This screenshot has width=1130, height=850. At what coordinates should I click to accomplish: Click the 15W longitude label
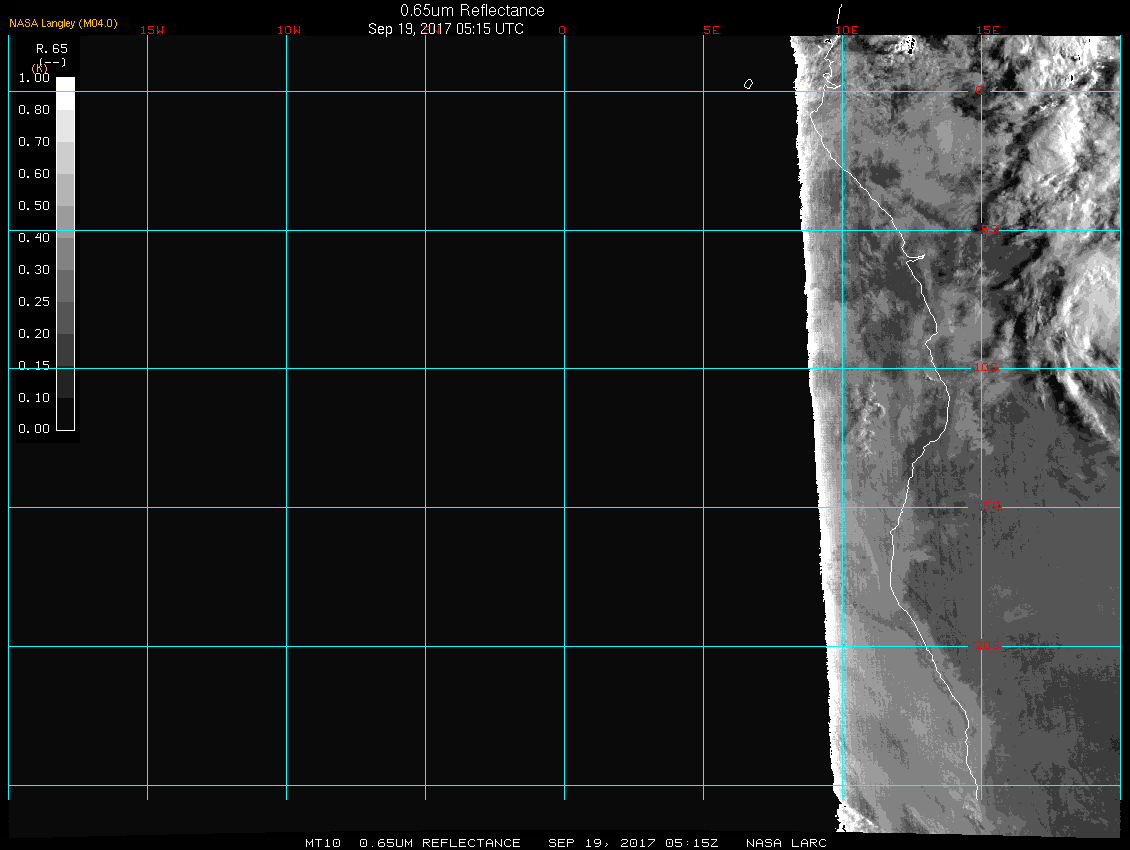tap(152, 30)
